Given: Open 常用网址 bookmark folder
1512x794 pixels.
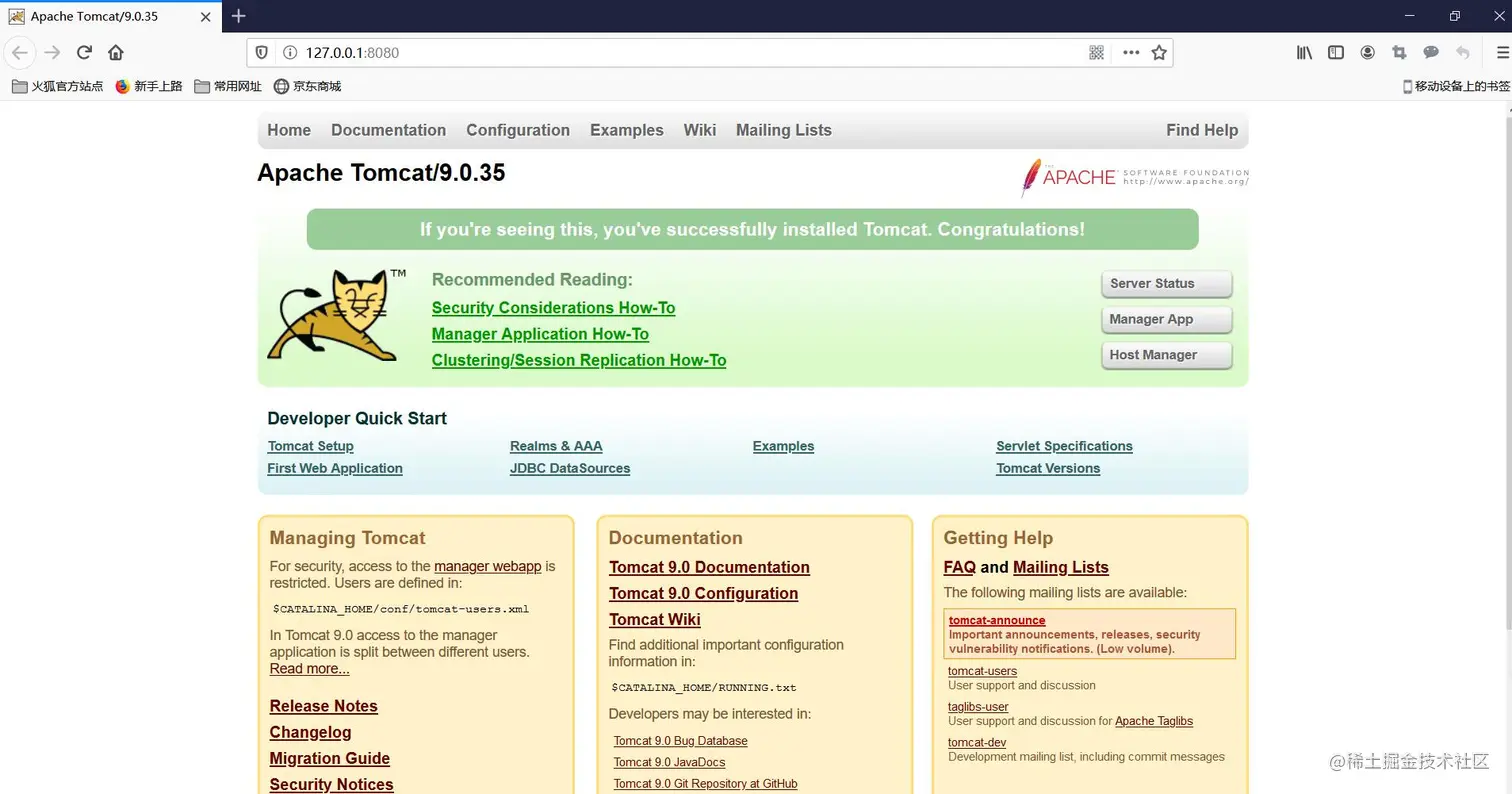Looking at the screenshot, I should click(x=228, y=86).
